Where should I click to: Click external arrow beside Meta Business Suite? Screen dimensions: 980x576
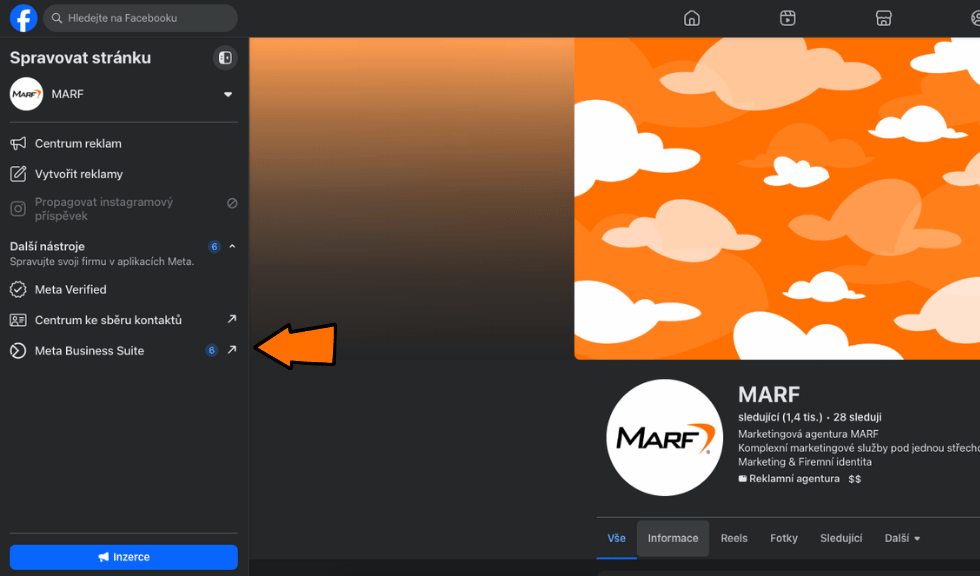(232, 350)
